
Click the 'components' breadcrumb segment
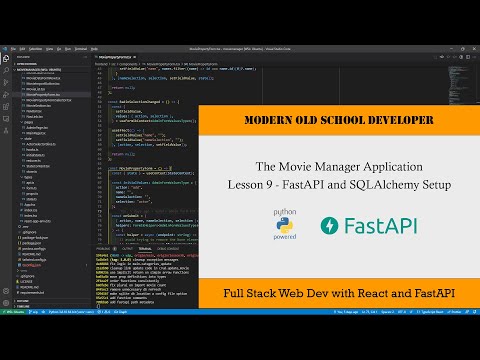click(x=128, y=64)
